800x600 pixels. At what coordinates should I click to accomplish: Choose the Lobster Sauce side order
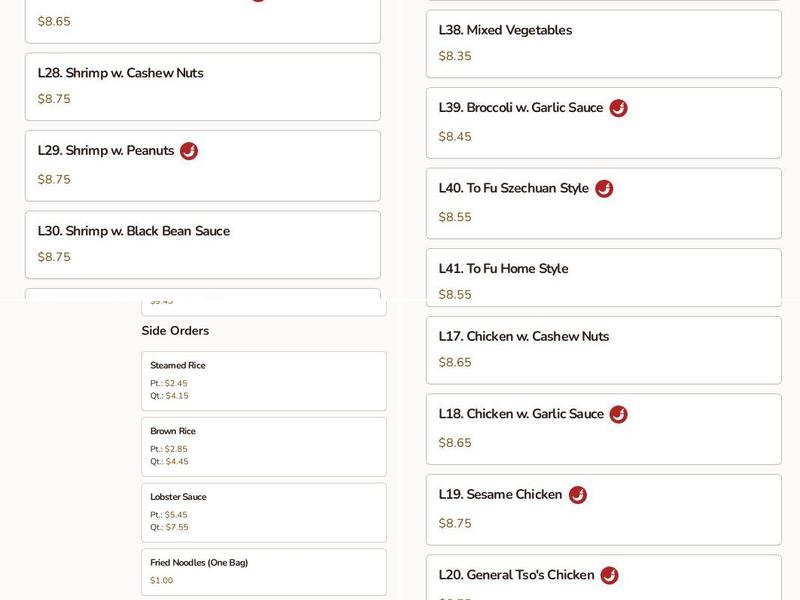pyautogui.click(x=263, y=512)
